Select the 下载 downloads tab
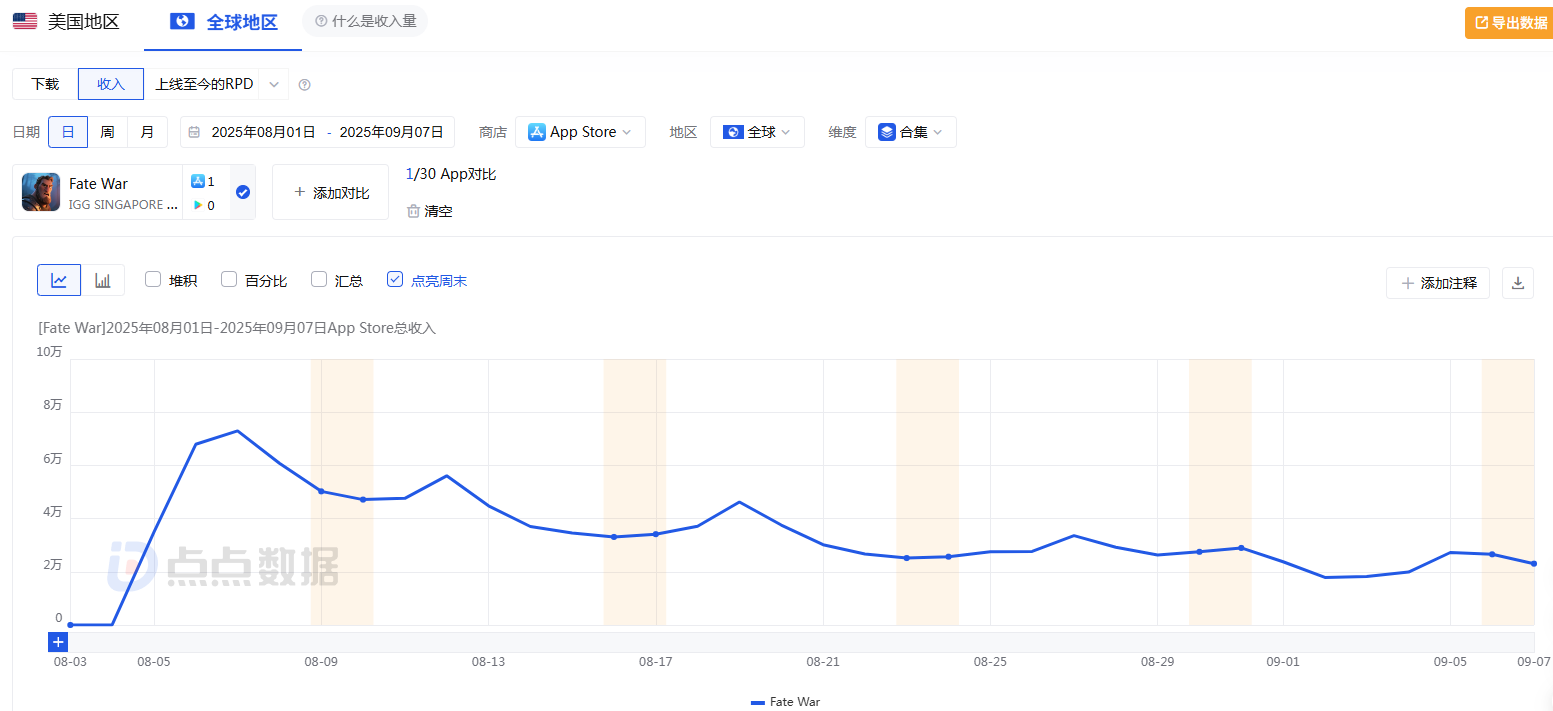Screen dimensions: 1553x711 tap(45, 84)
